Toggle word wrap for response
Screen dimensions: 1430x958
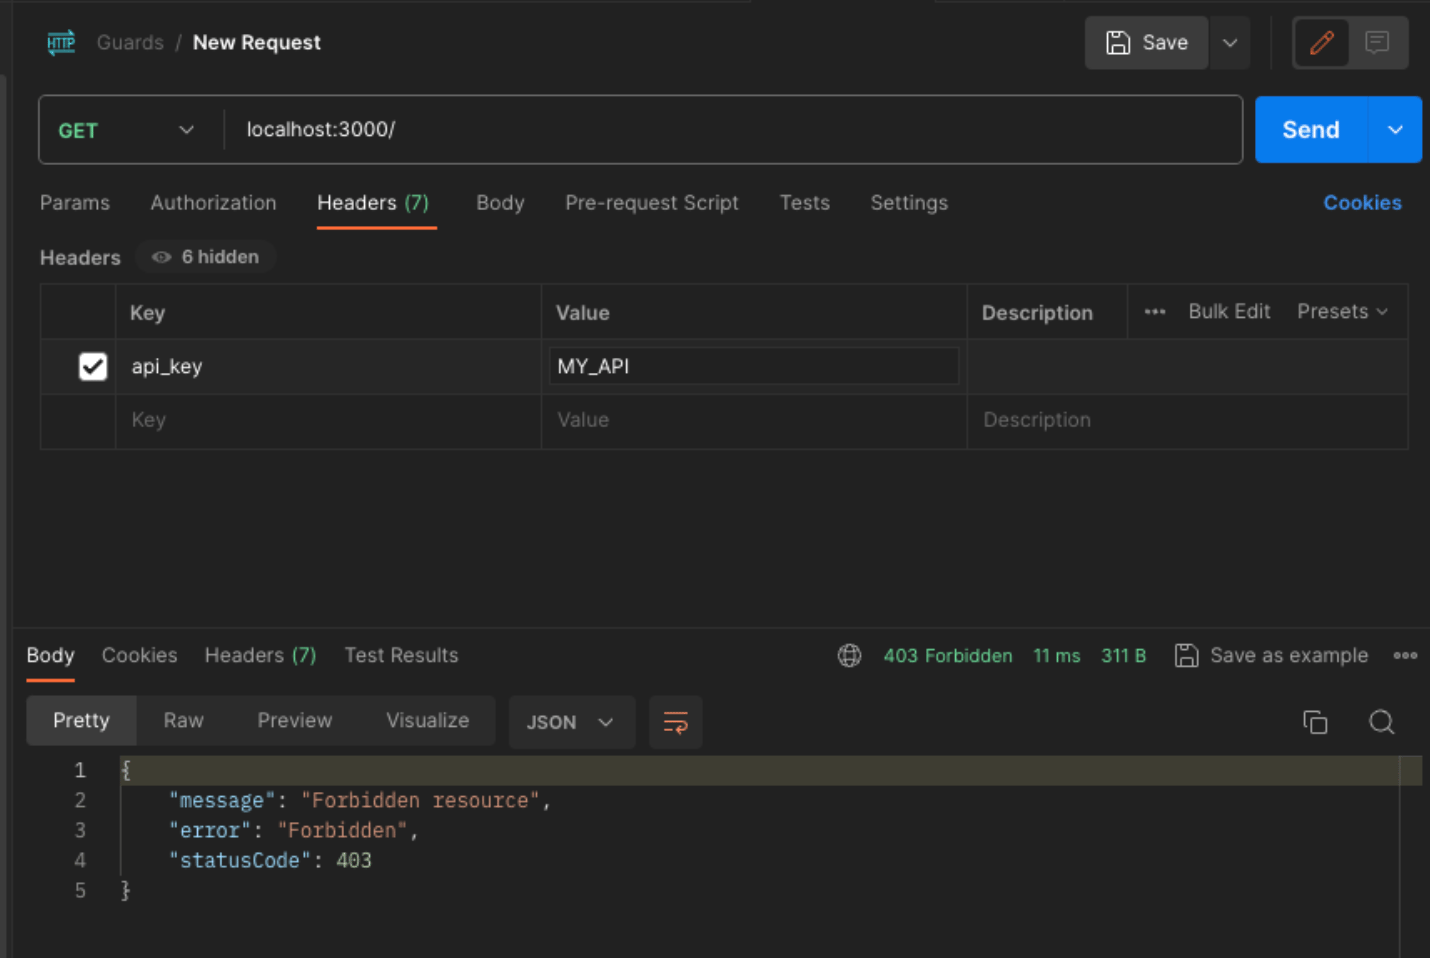(676, 722)
